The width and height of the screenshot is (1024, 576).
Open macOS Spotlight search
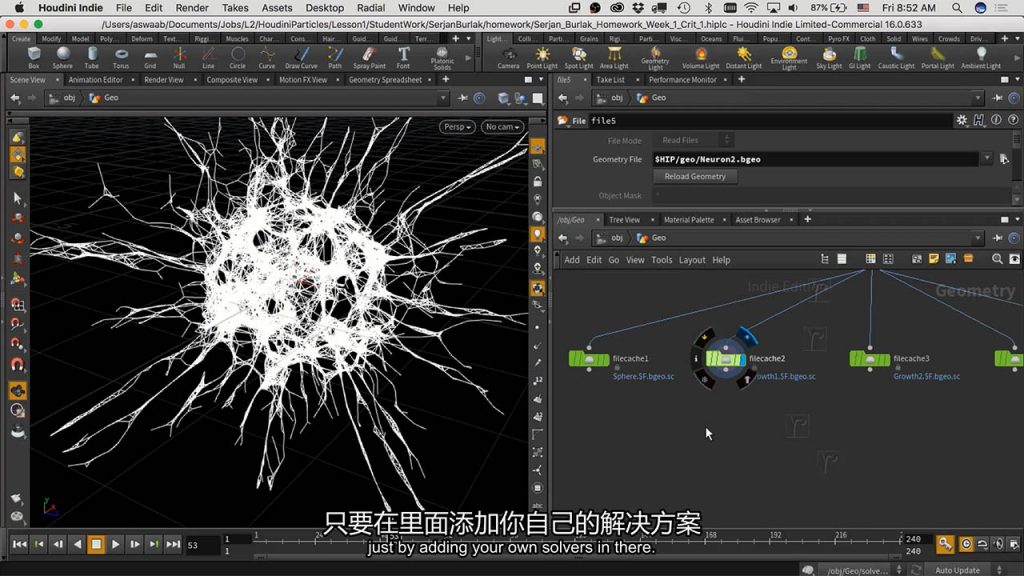pos(956,8)
